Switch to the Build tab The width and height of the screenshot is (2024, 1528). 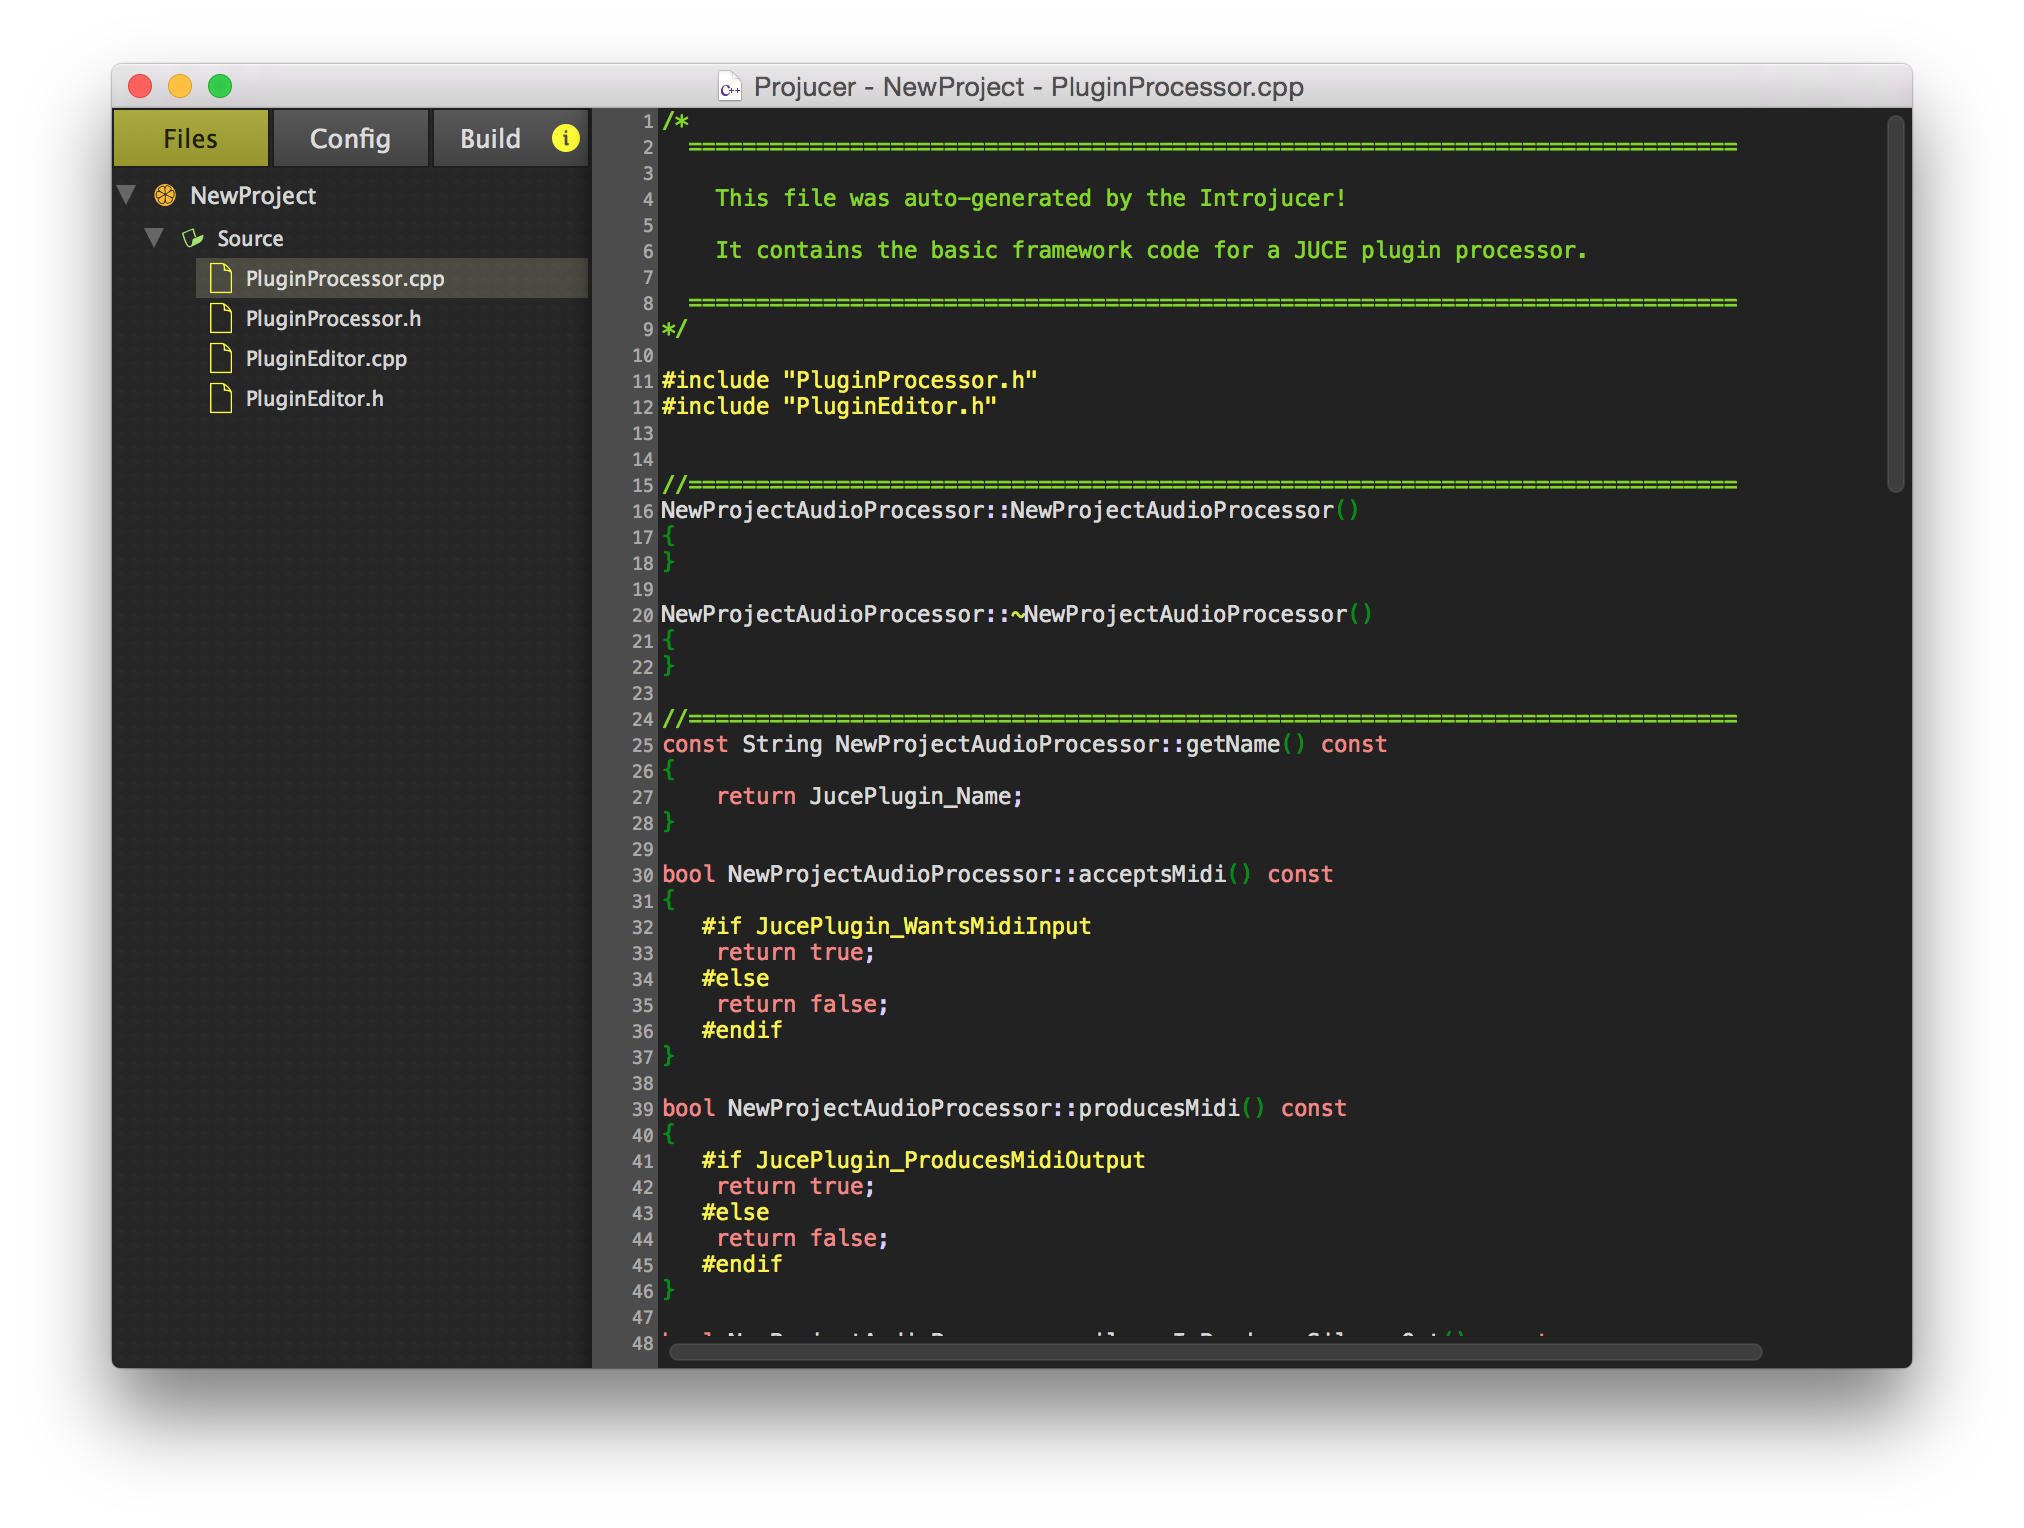point(490,138)
